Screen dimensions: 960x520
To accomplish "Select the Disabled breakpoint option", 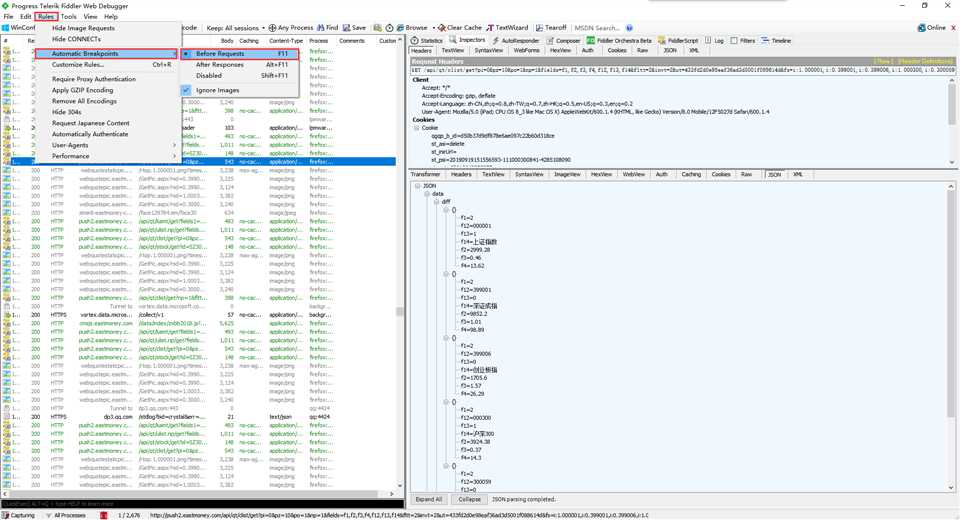I will [239, 75].
